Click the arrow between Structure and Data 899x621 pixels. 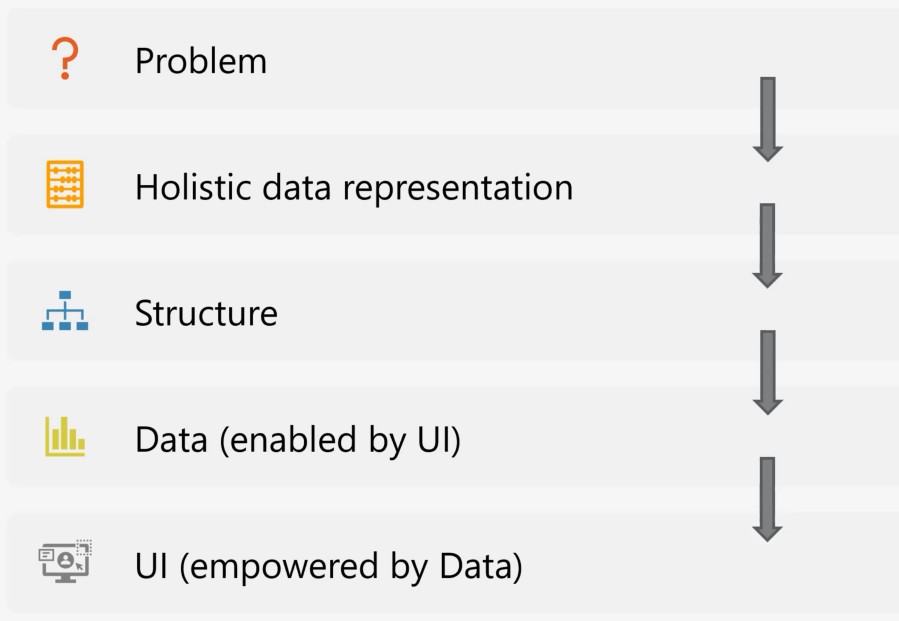tap(768, 372)
